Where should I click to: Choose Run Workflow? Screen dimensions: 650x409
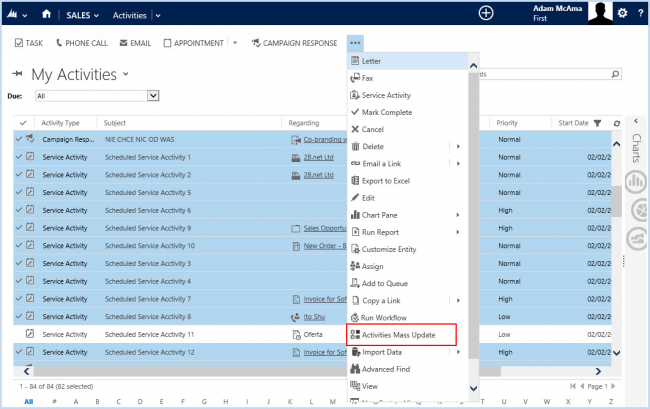408,317
